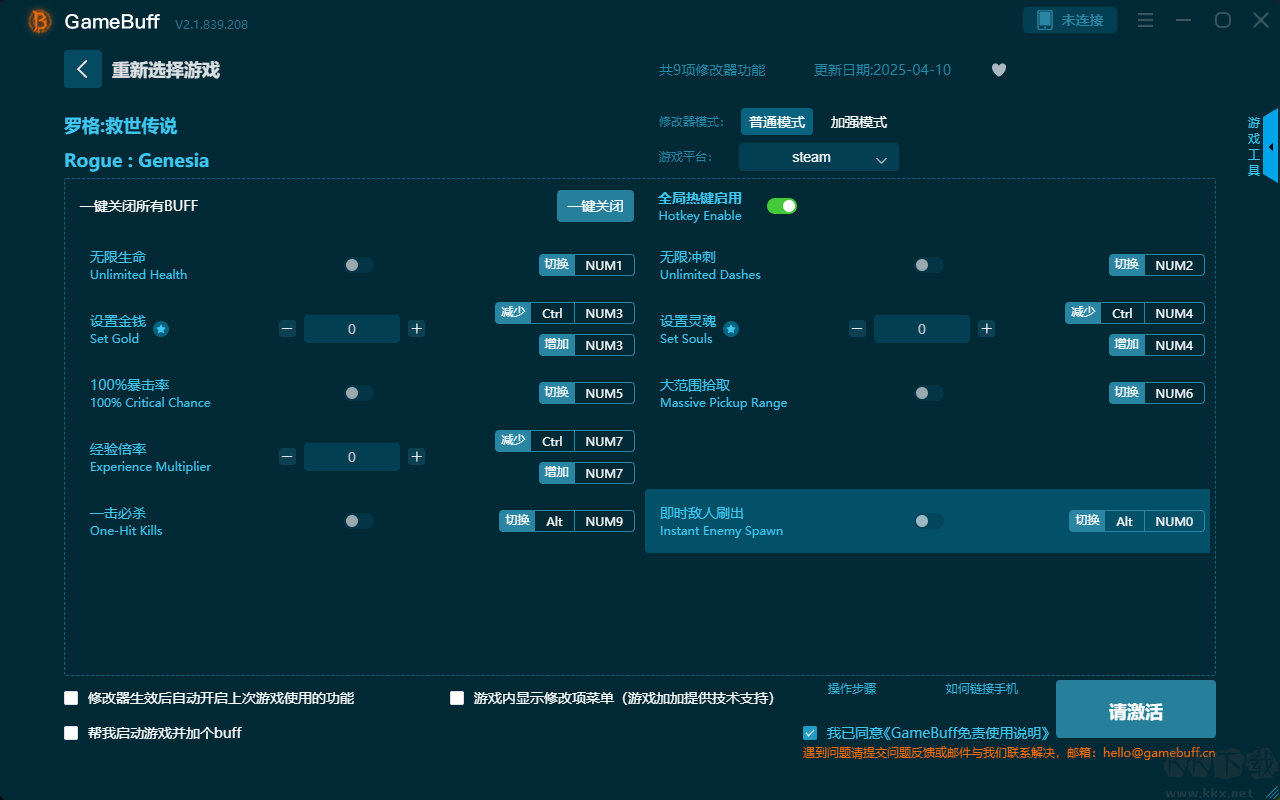Click the NUM2 hotkey for Unlimited Dashes
1280x800 pixels.
tap(1157, 265)
